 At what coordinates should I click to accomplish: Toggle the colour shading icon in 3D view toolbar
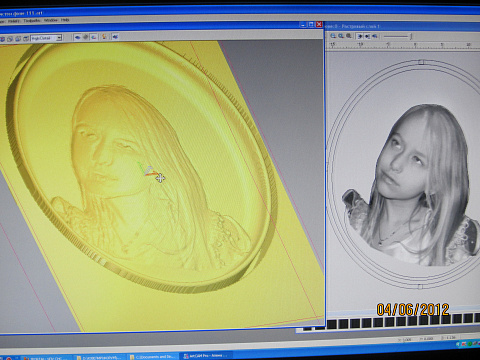coord(94,37)
